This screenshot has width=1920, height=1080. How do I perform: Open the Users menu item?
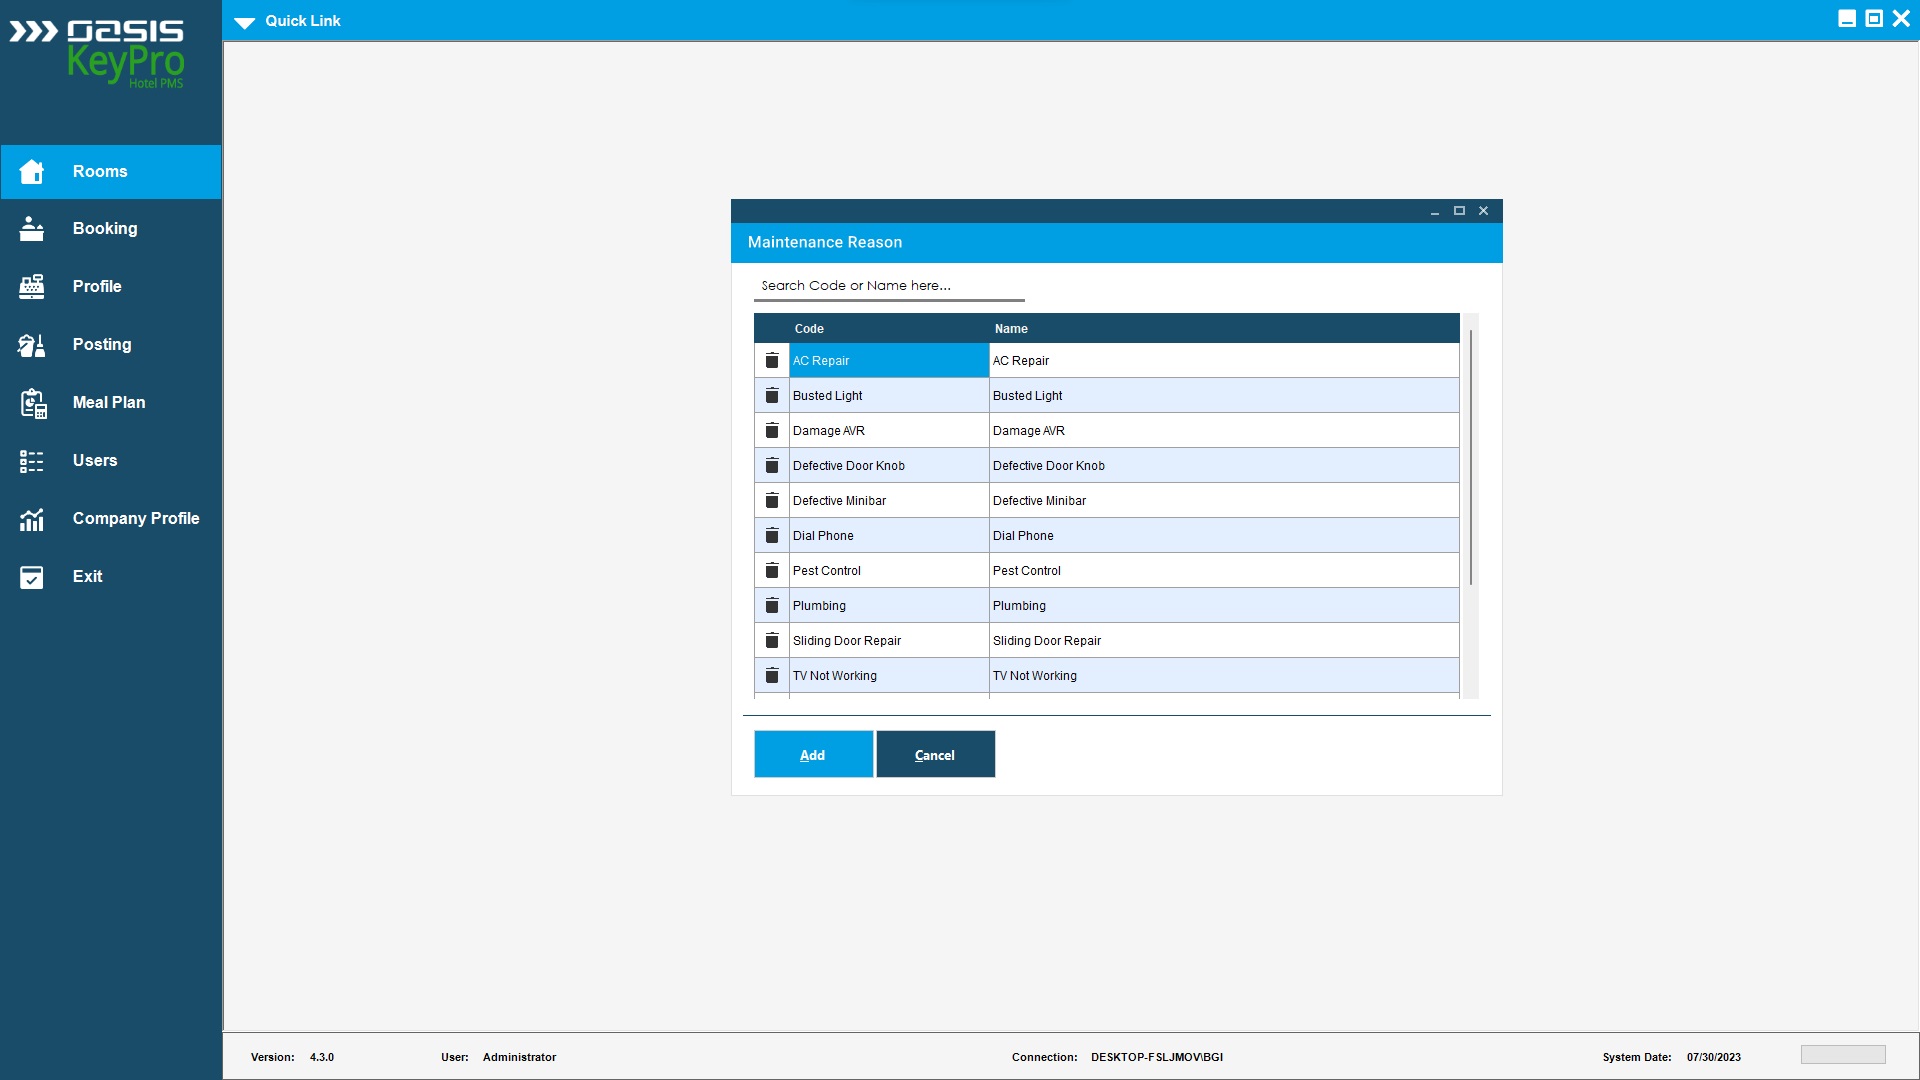[95, 461]
